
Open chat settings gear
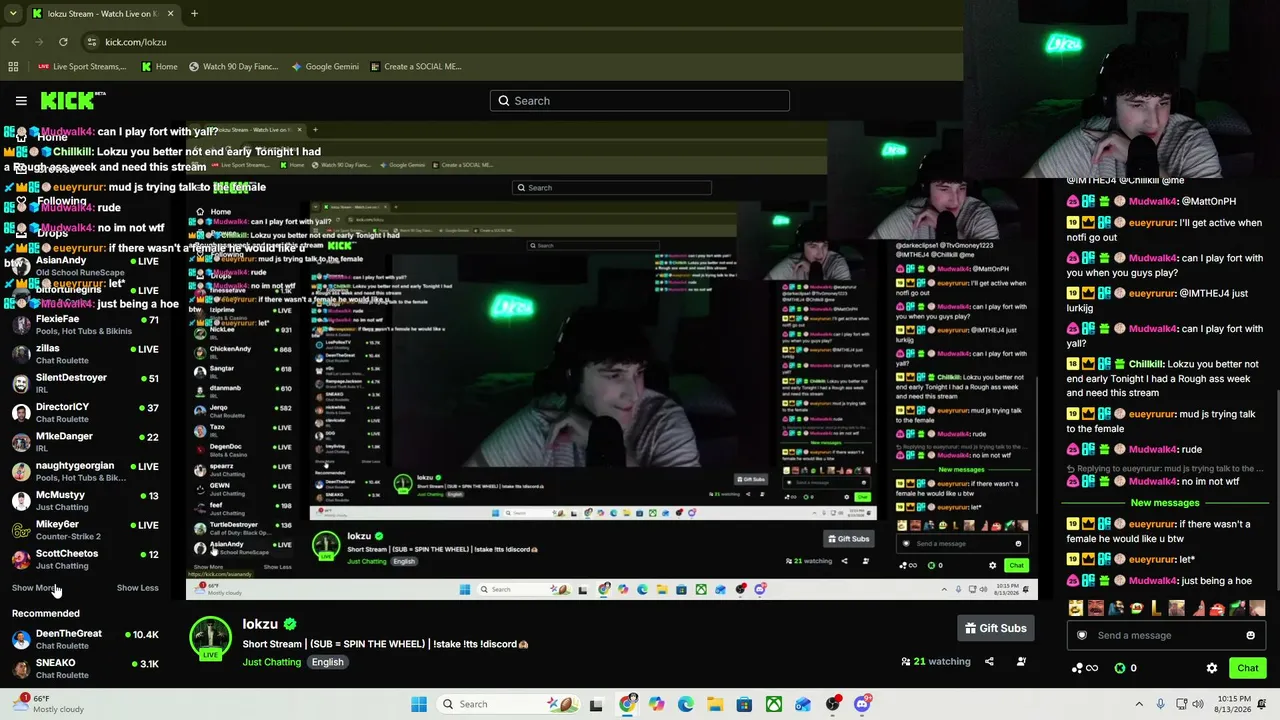(1212, 668)
